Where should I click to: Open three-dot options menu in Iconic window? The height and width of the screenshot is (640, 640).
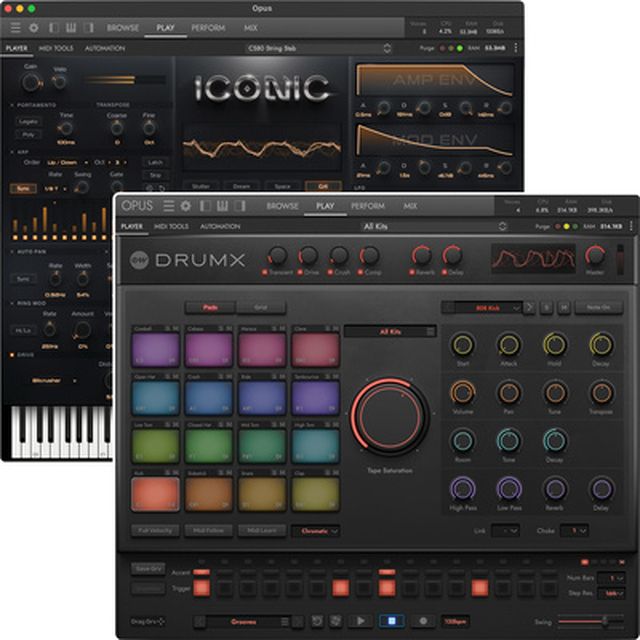516,48
